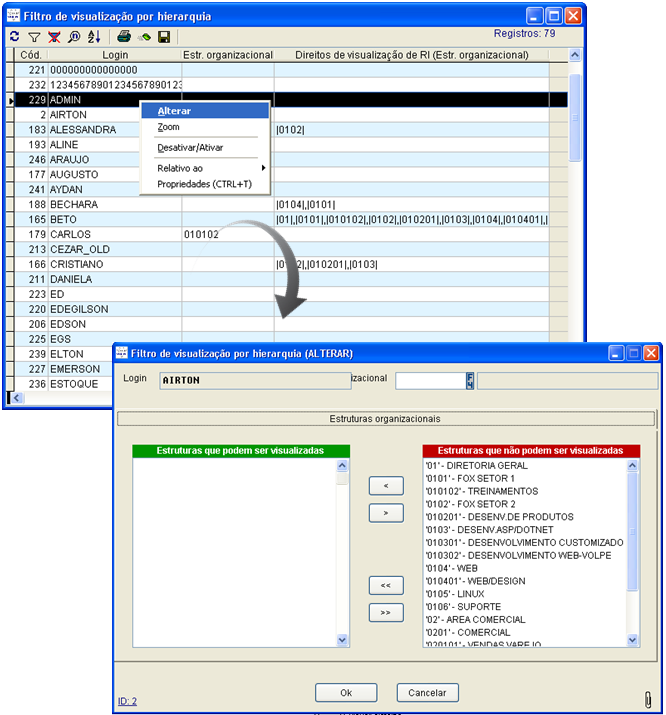Choose Desativar/Ativar from context menu
666x715 pixels.
pyautogui.click(x=190, y=147)
